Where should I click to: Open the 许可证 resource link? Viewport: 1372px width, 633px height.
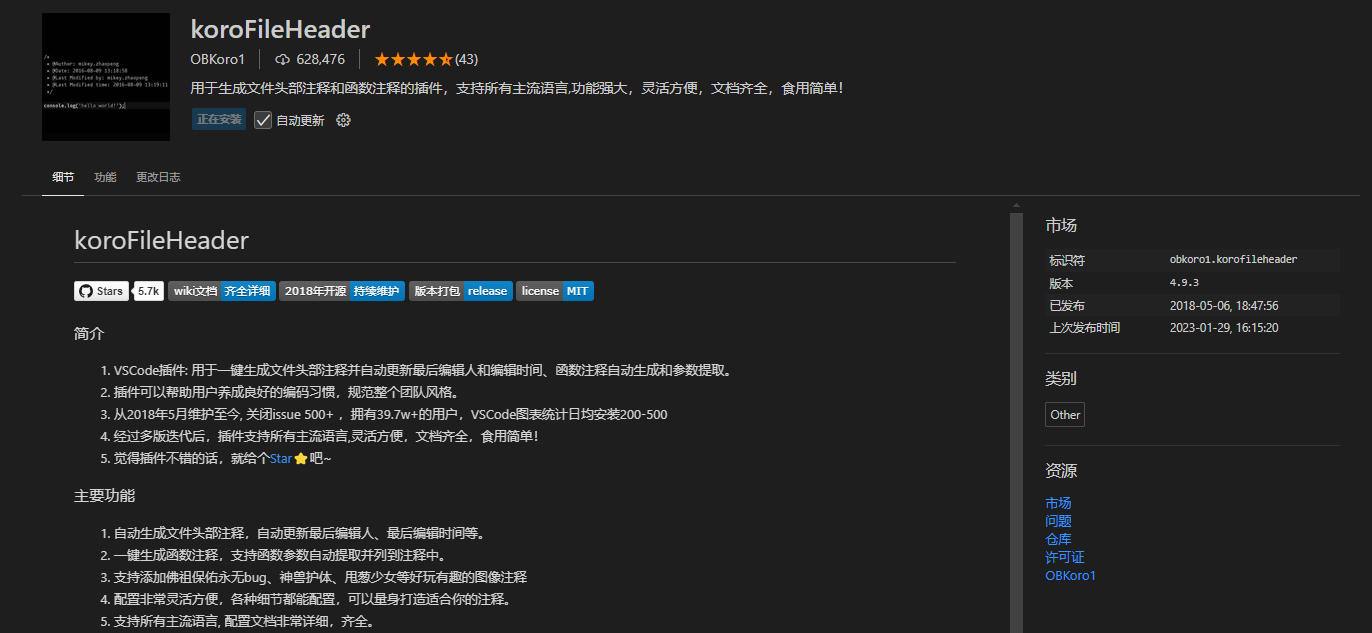click(1064, 557)
